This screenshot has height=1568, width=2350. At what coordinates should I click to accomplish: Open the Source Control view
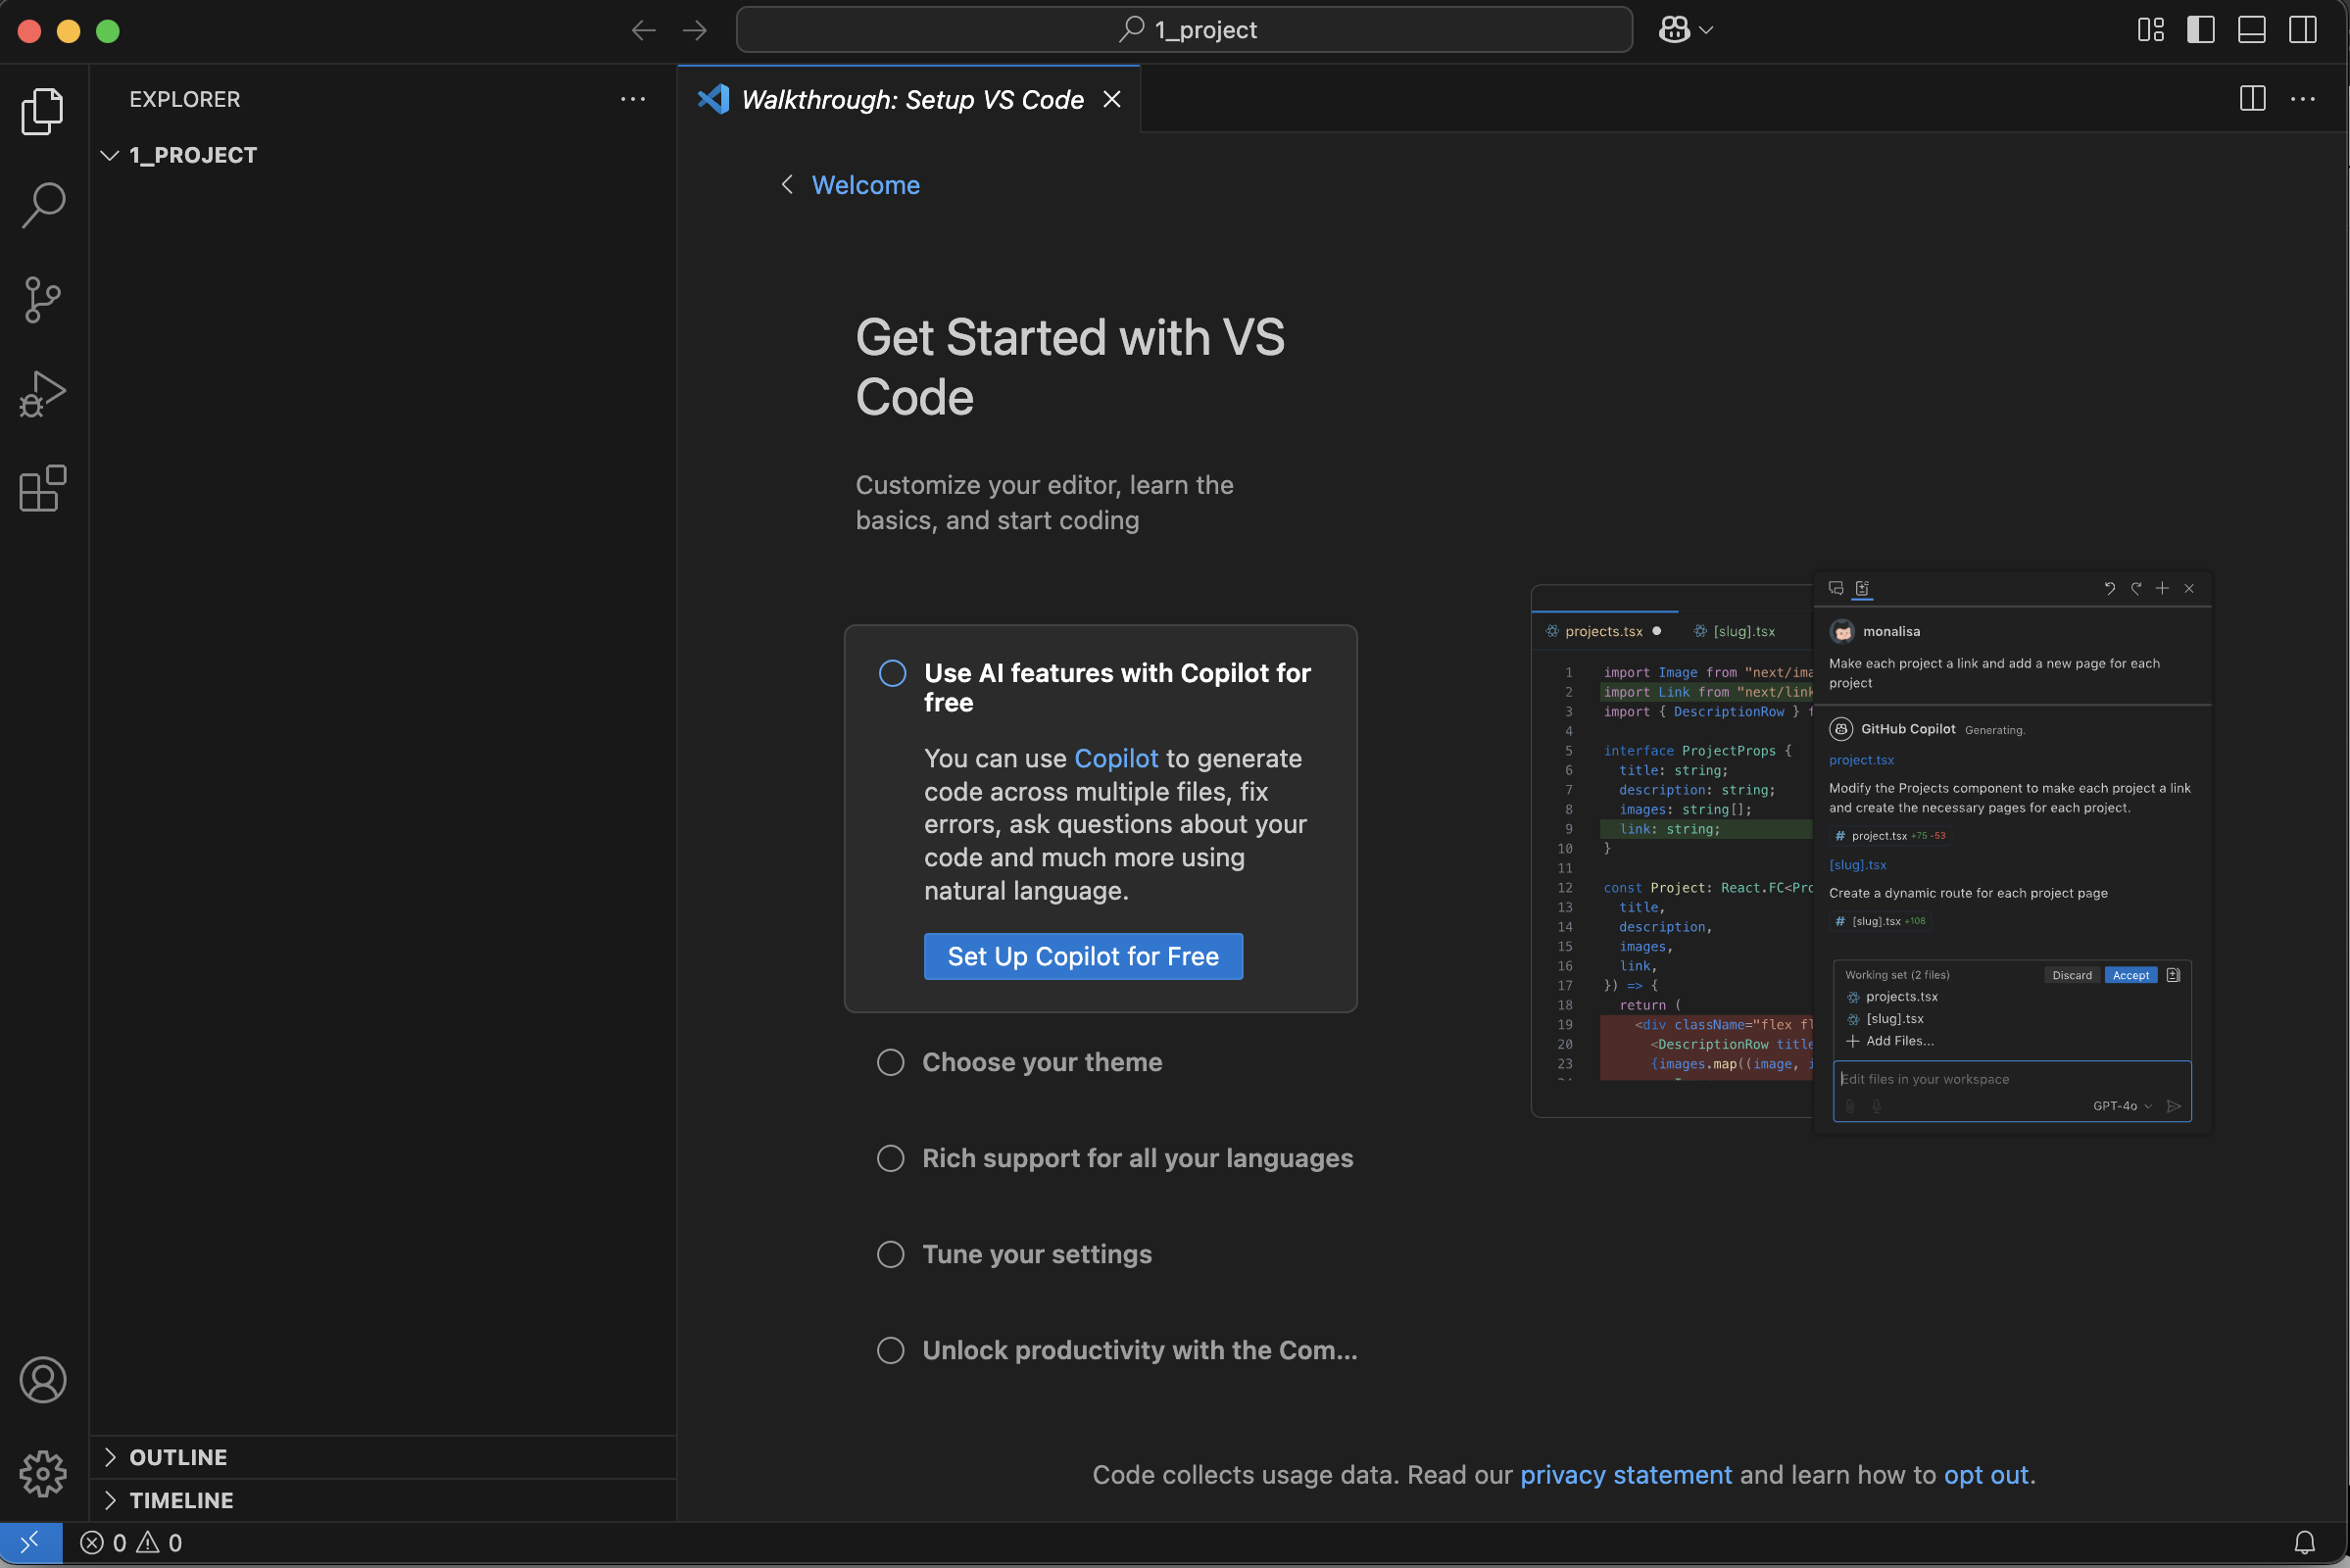pyautogui.click(x=43, y=299)
